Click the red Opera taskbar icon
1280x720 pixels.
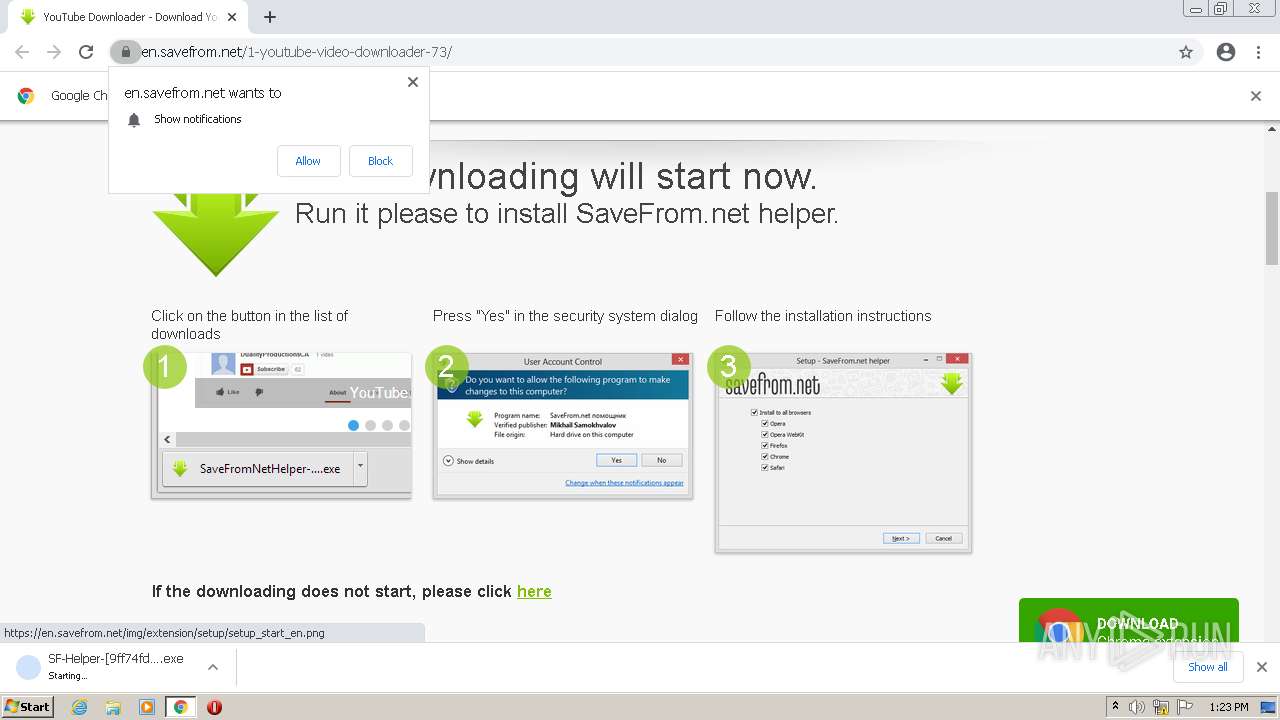[x=214, y=706]
